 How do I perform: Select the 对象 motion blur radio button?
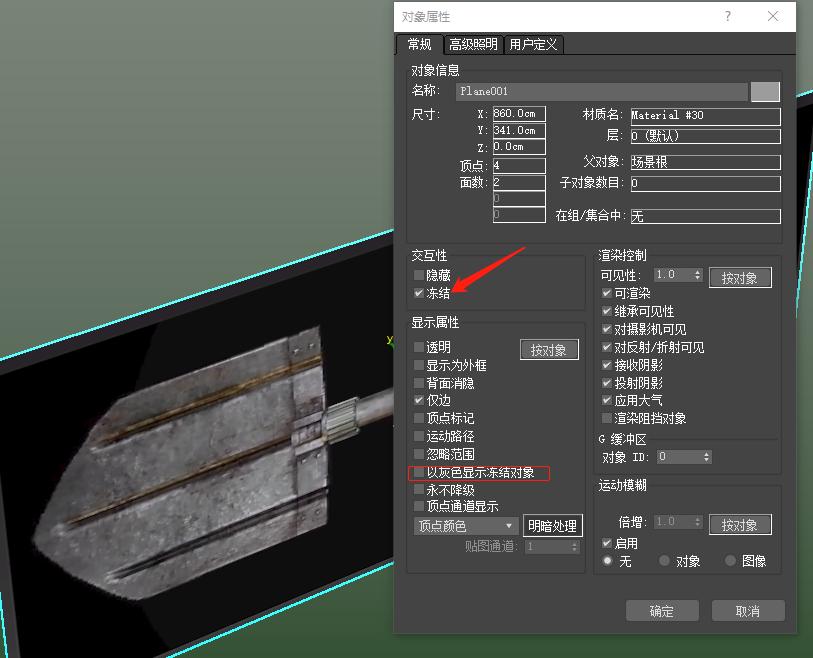[664, 561]
